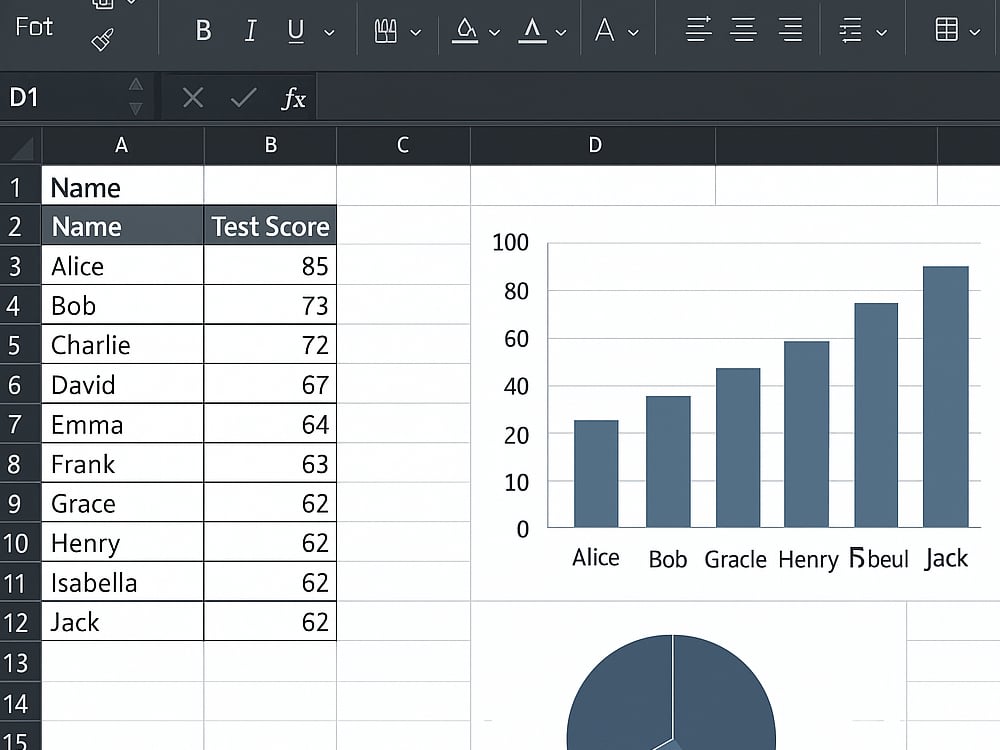Click the pie chart
Screen dimensions: 1000x750
coord(672,692)
